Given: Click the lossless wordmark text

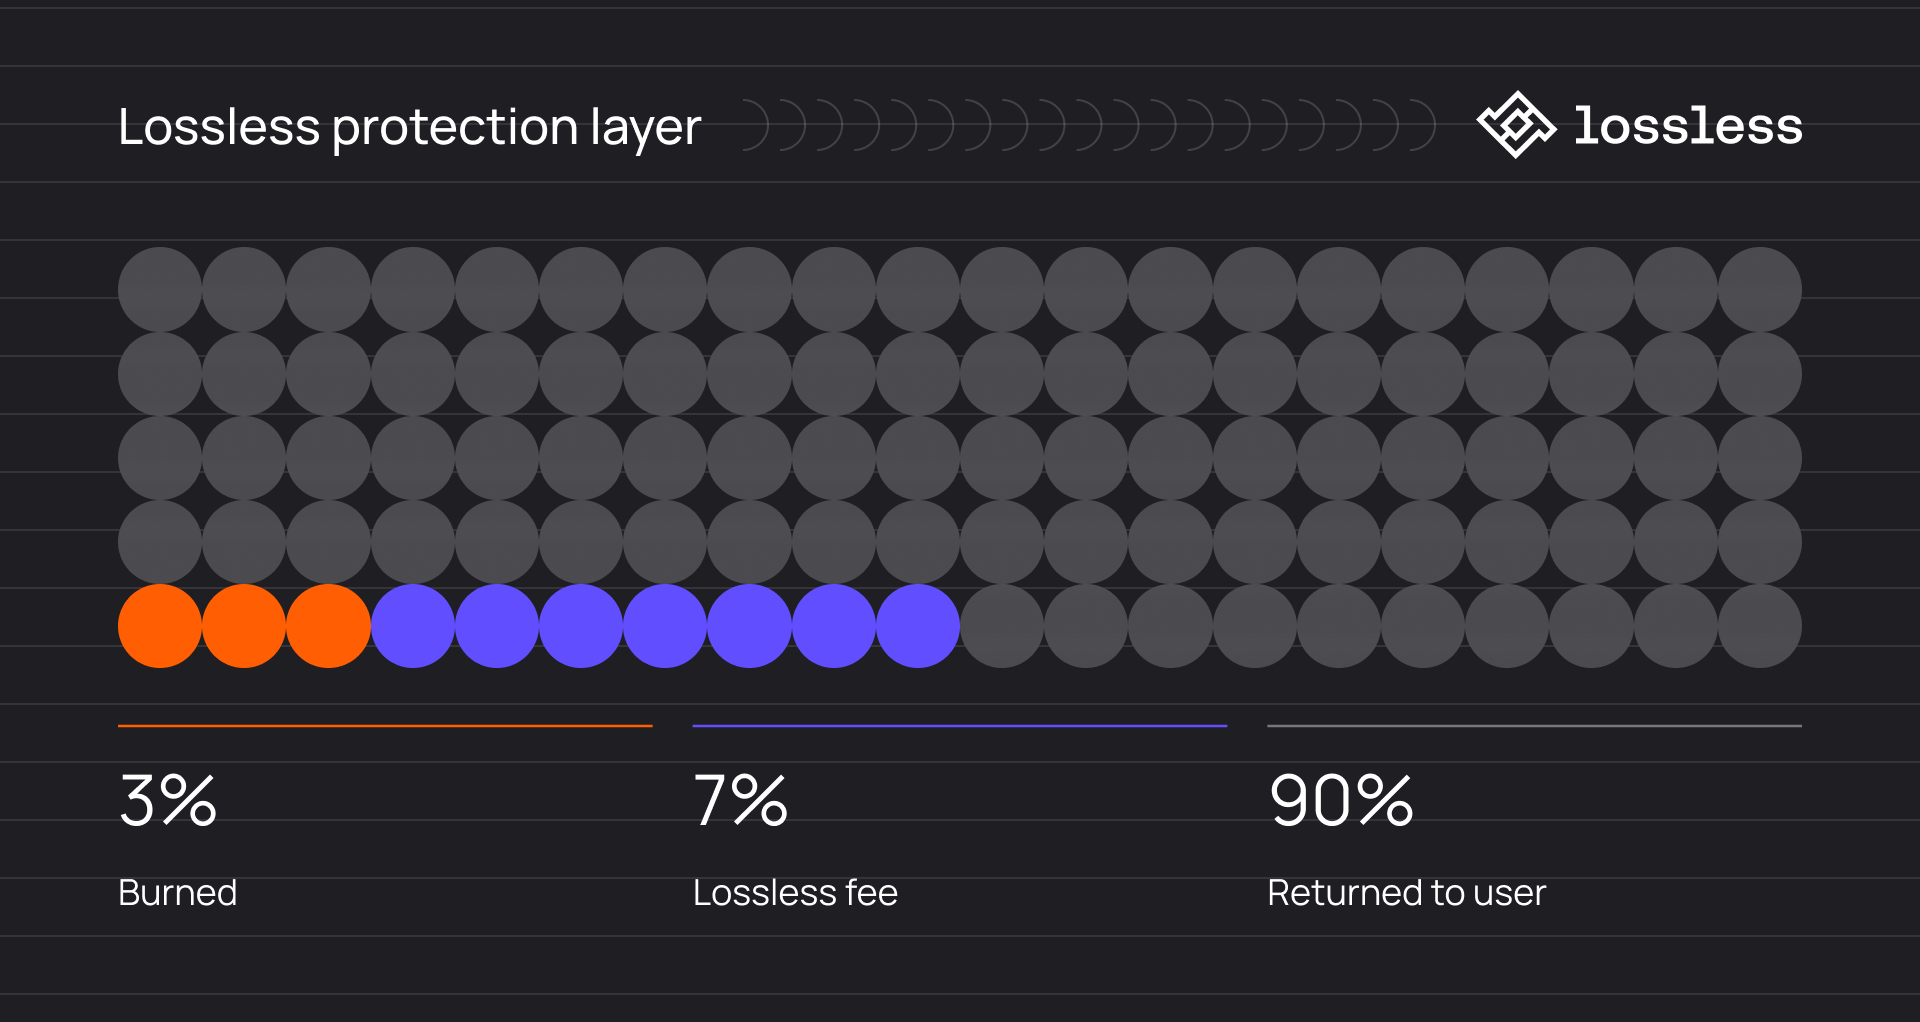Looking at the screenshot, I should [1688, 127].
